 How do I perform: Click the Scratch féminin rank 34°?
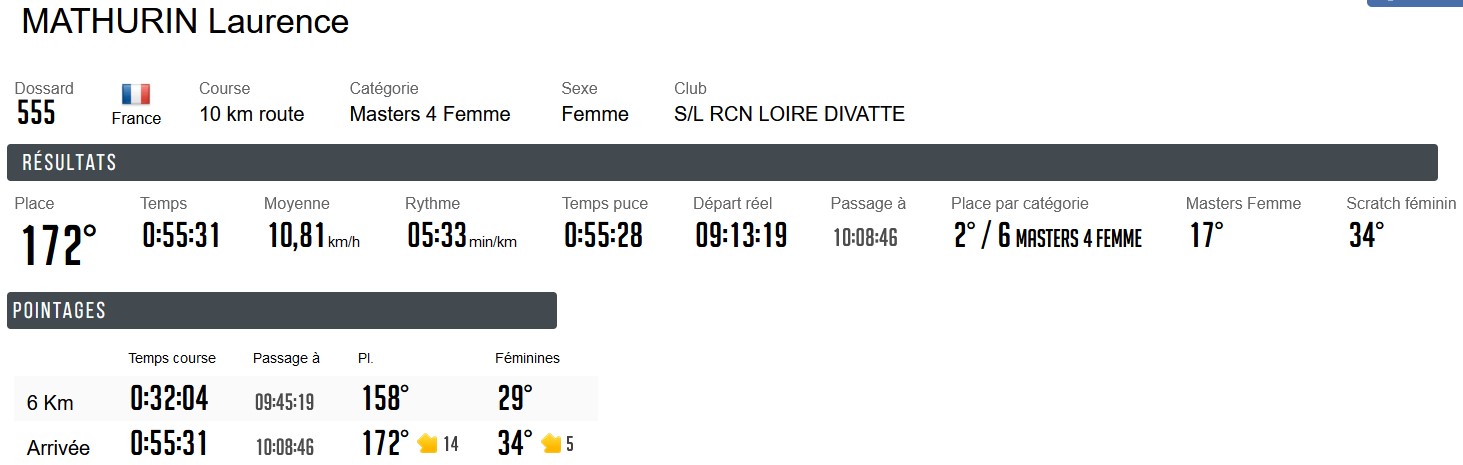click(x=1366, y=236)
